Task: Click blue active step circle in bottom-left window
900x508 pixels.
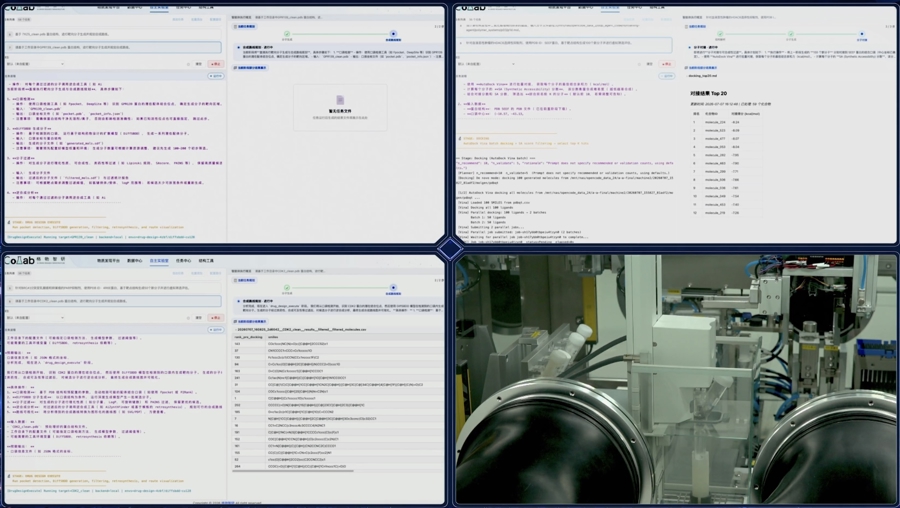Action: (x=393, y=288)
